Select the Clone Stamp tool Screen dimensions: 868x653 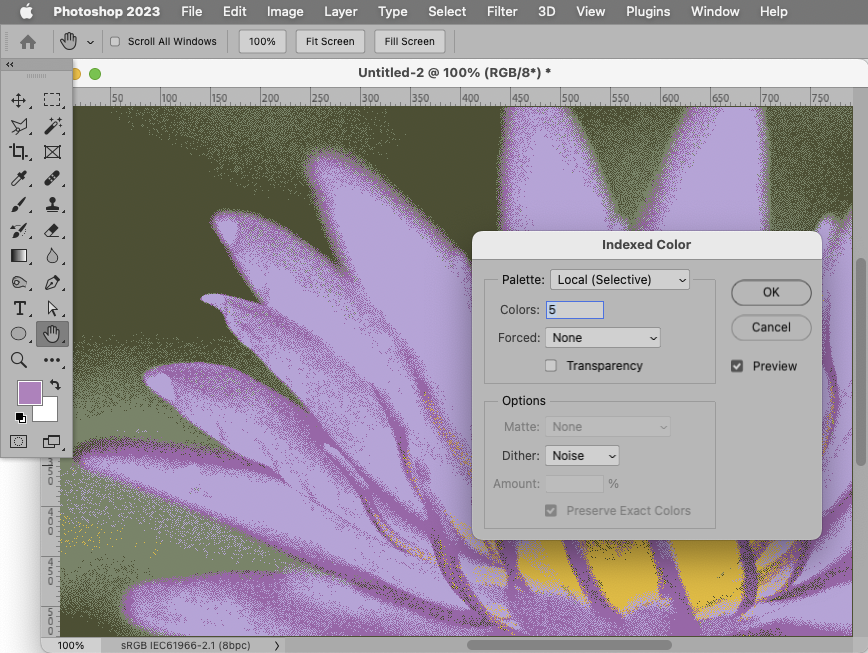(x=52, y=204)
